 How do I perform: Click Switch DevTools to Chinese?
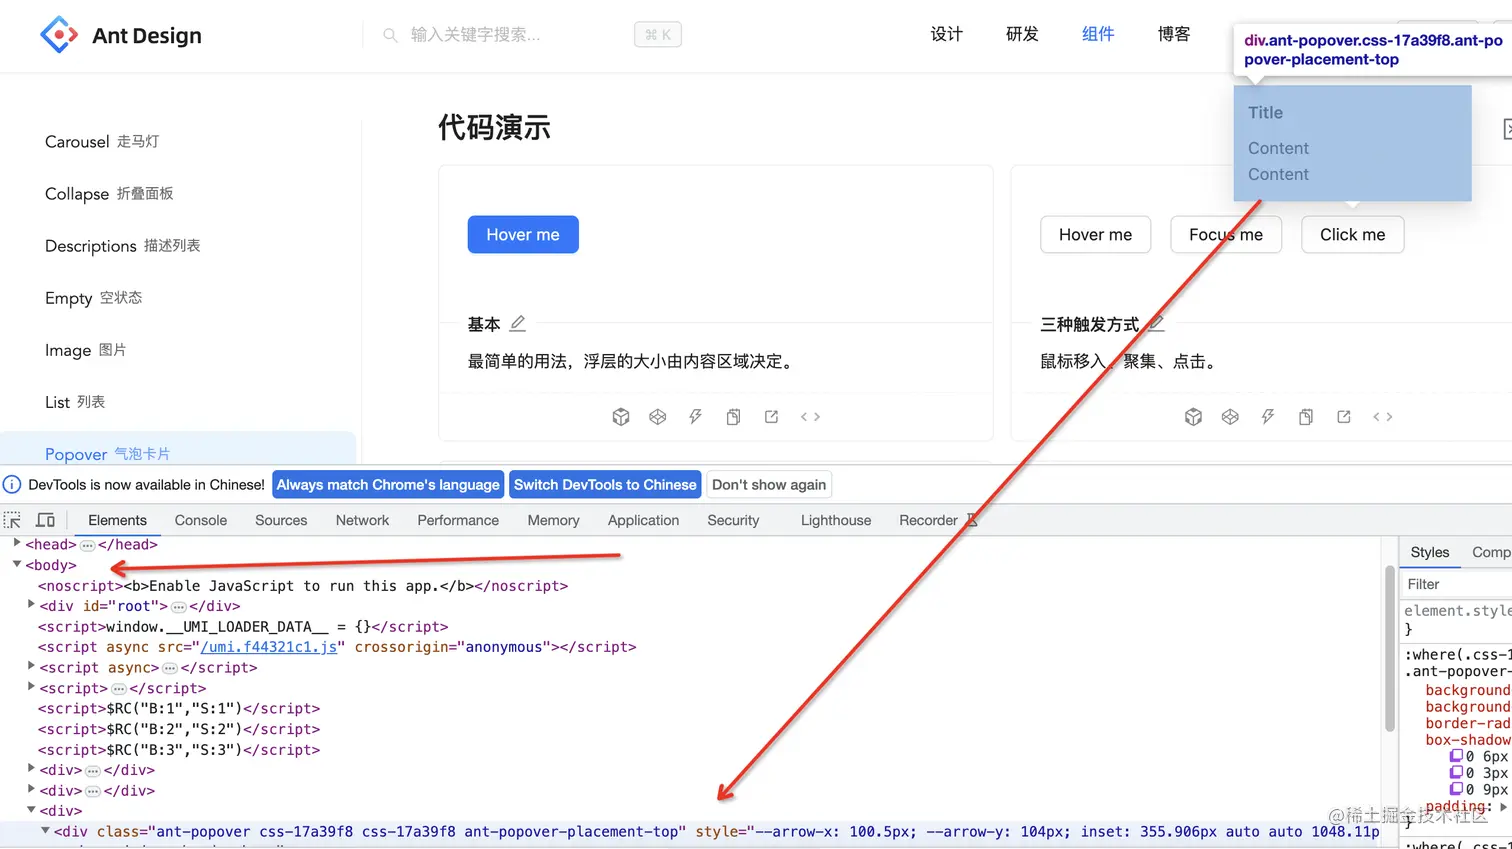[x=605, y=485]
